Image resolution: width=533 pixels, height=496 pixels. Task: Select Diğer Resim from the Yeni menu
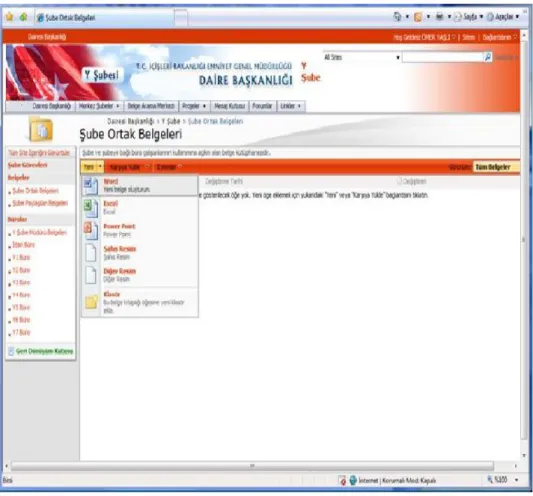pos(139,275)
